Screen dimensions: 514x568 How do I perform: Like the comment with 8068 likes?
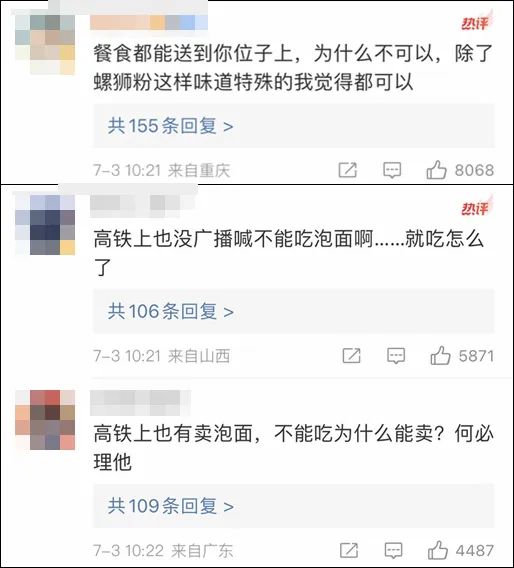[x=436, y=170]
